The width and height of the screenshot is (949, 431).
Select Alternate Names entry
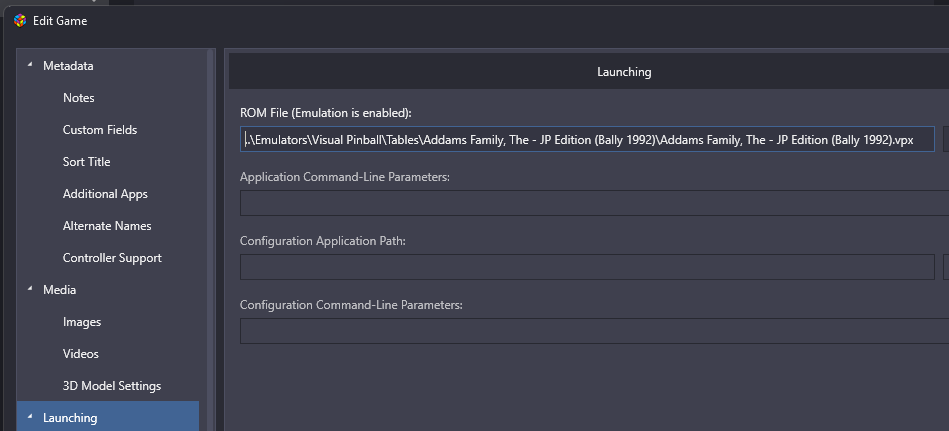(x=107, y=226)
